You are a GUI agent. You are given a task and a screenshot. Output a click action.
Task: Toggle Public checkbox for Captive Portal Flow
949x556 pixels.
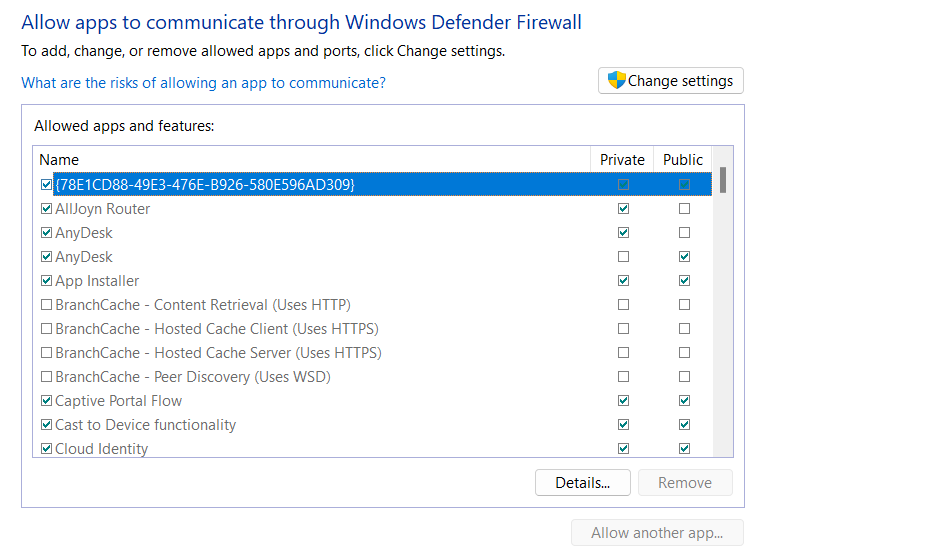pyautogui.click(x=684, y=401)
